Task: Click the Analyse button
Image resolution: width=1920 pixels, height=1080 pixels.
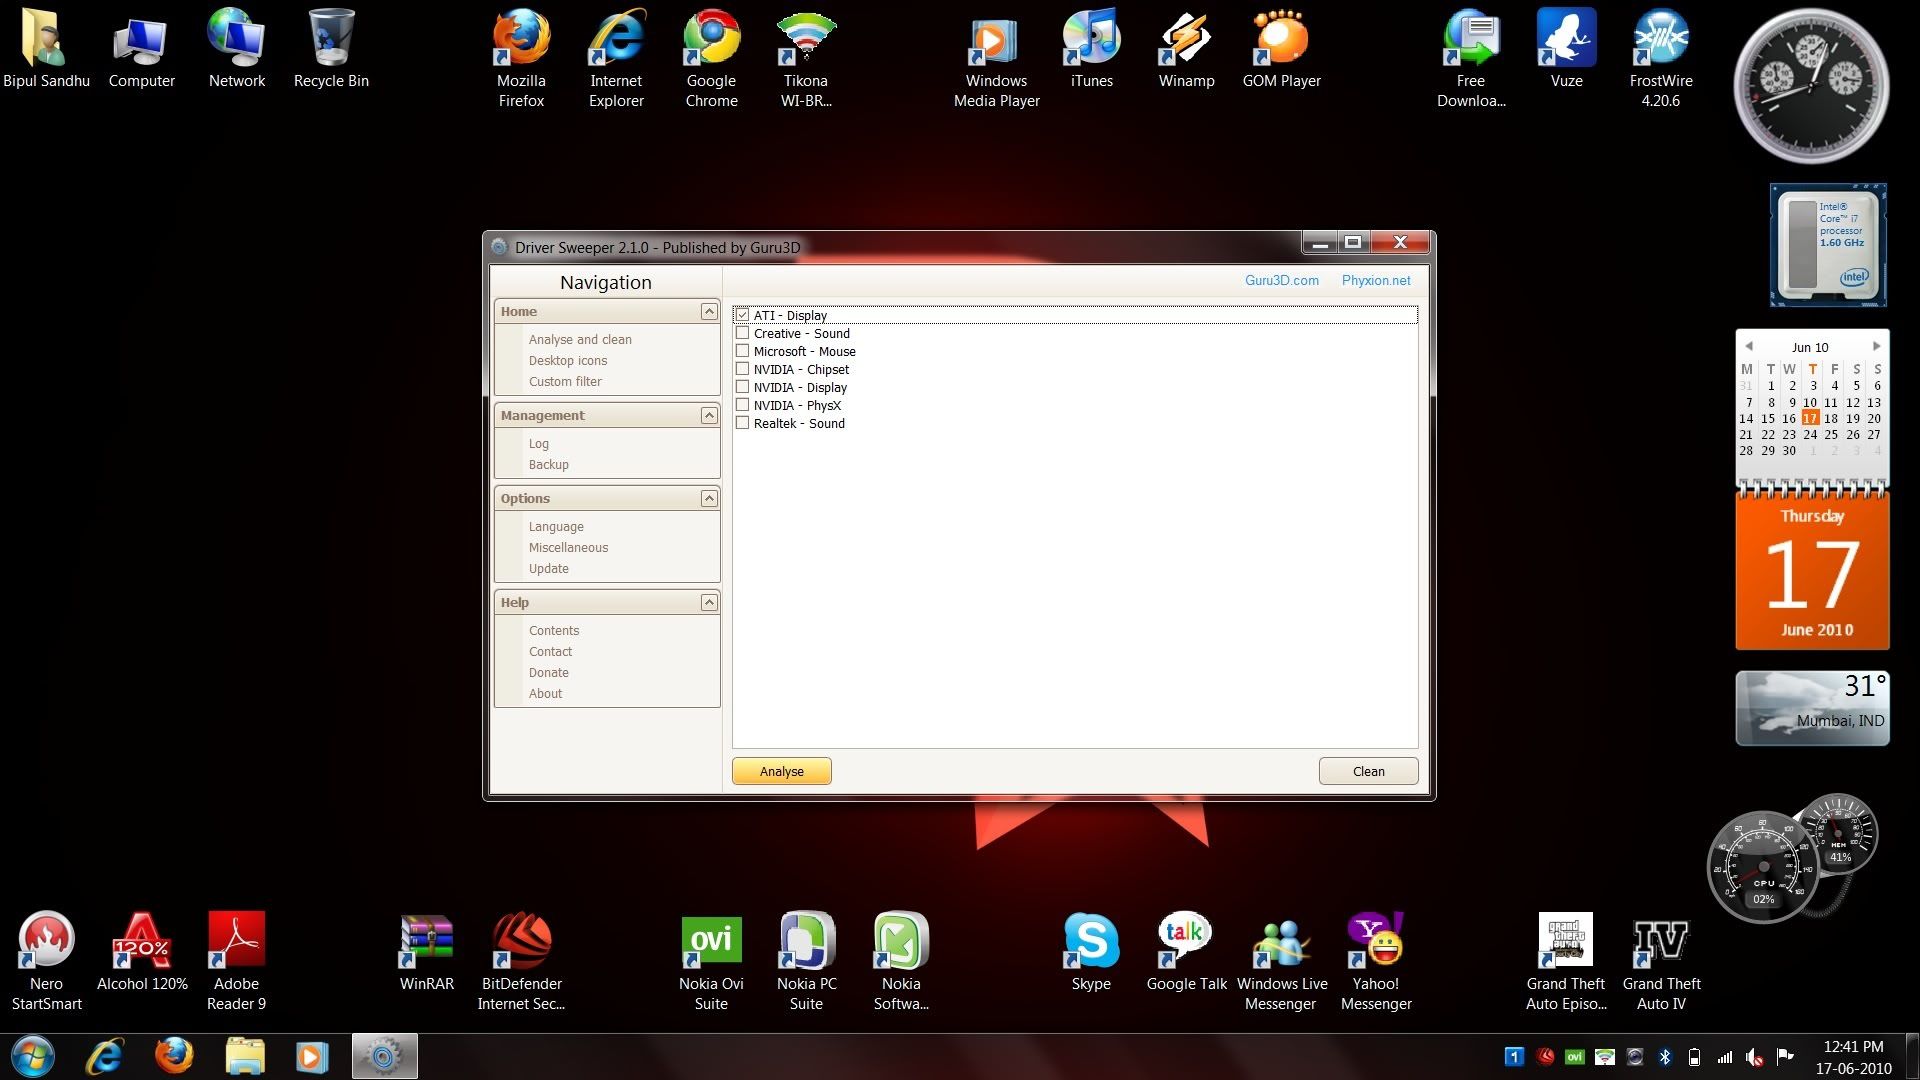Action: click(782, 771)
